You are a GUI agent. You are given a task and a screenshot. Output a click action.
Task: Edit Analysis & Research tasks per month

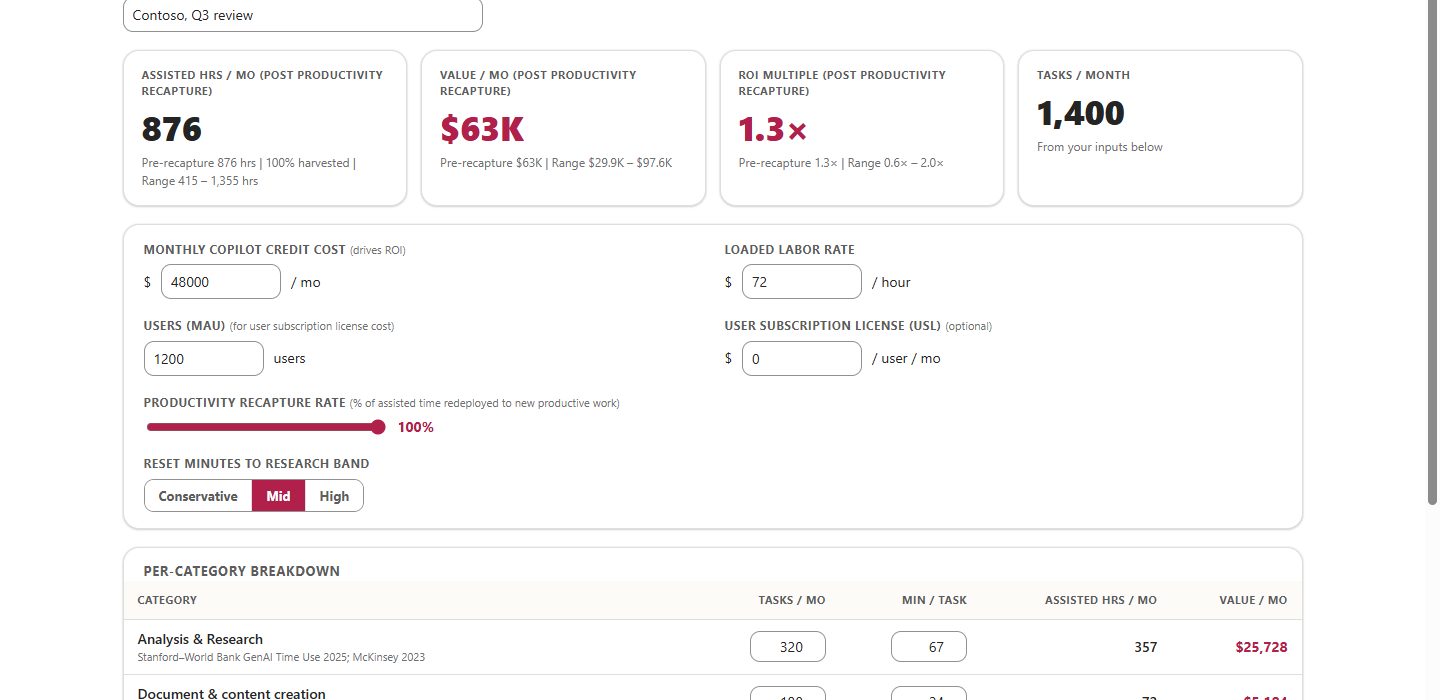pyautogui.click(x=788, y=647)
